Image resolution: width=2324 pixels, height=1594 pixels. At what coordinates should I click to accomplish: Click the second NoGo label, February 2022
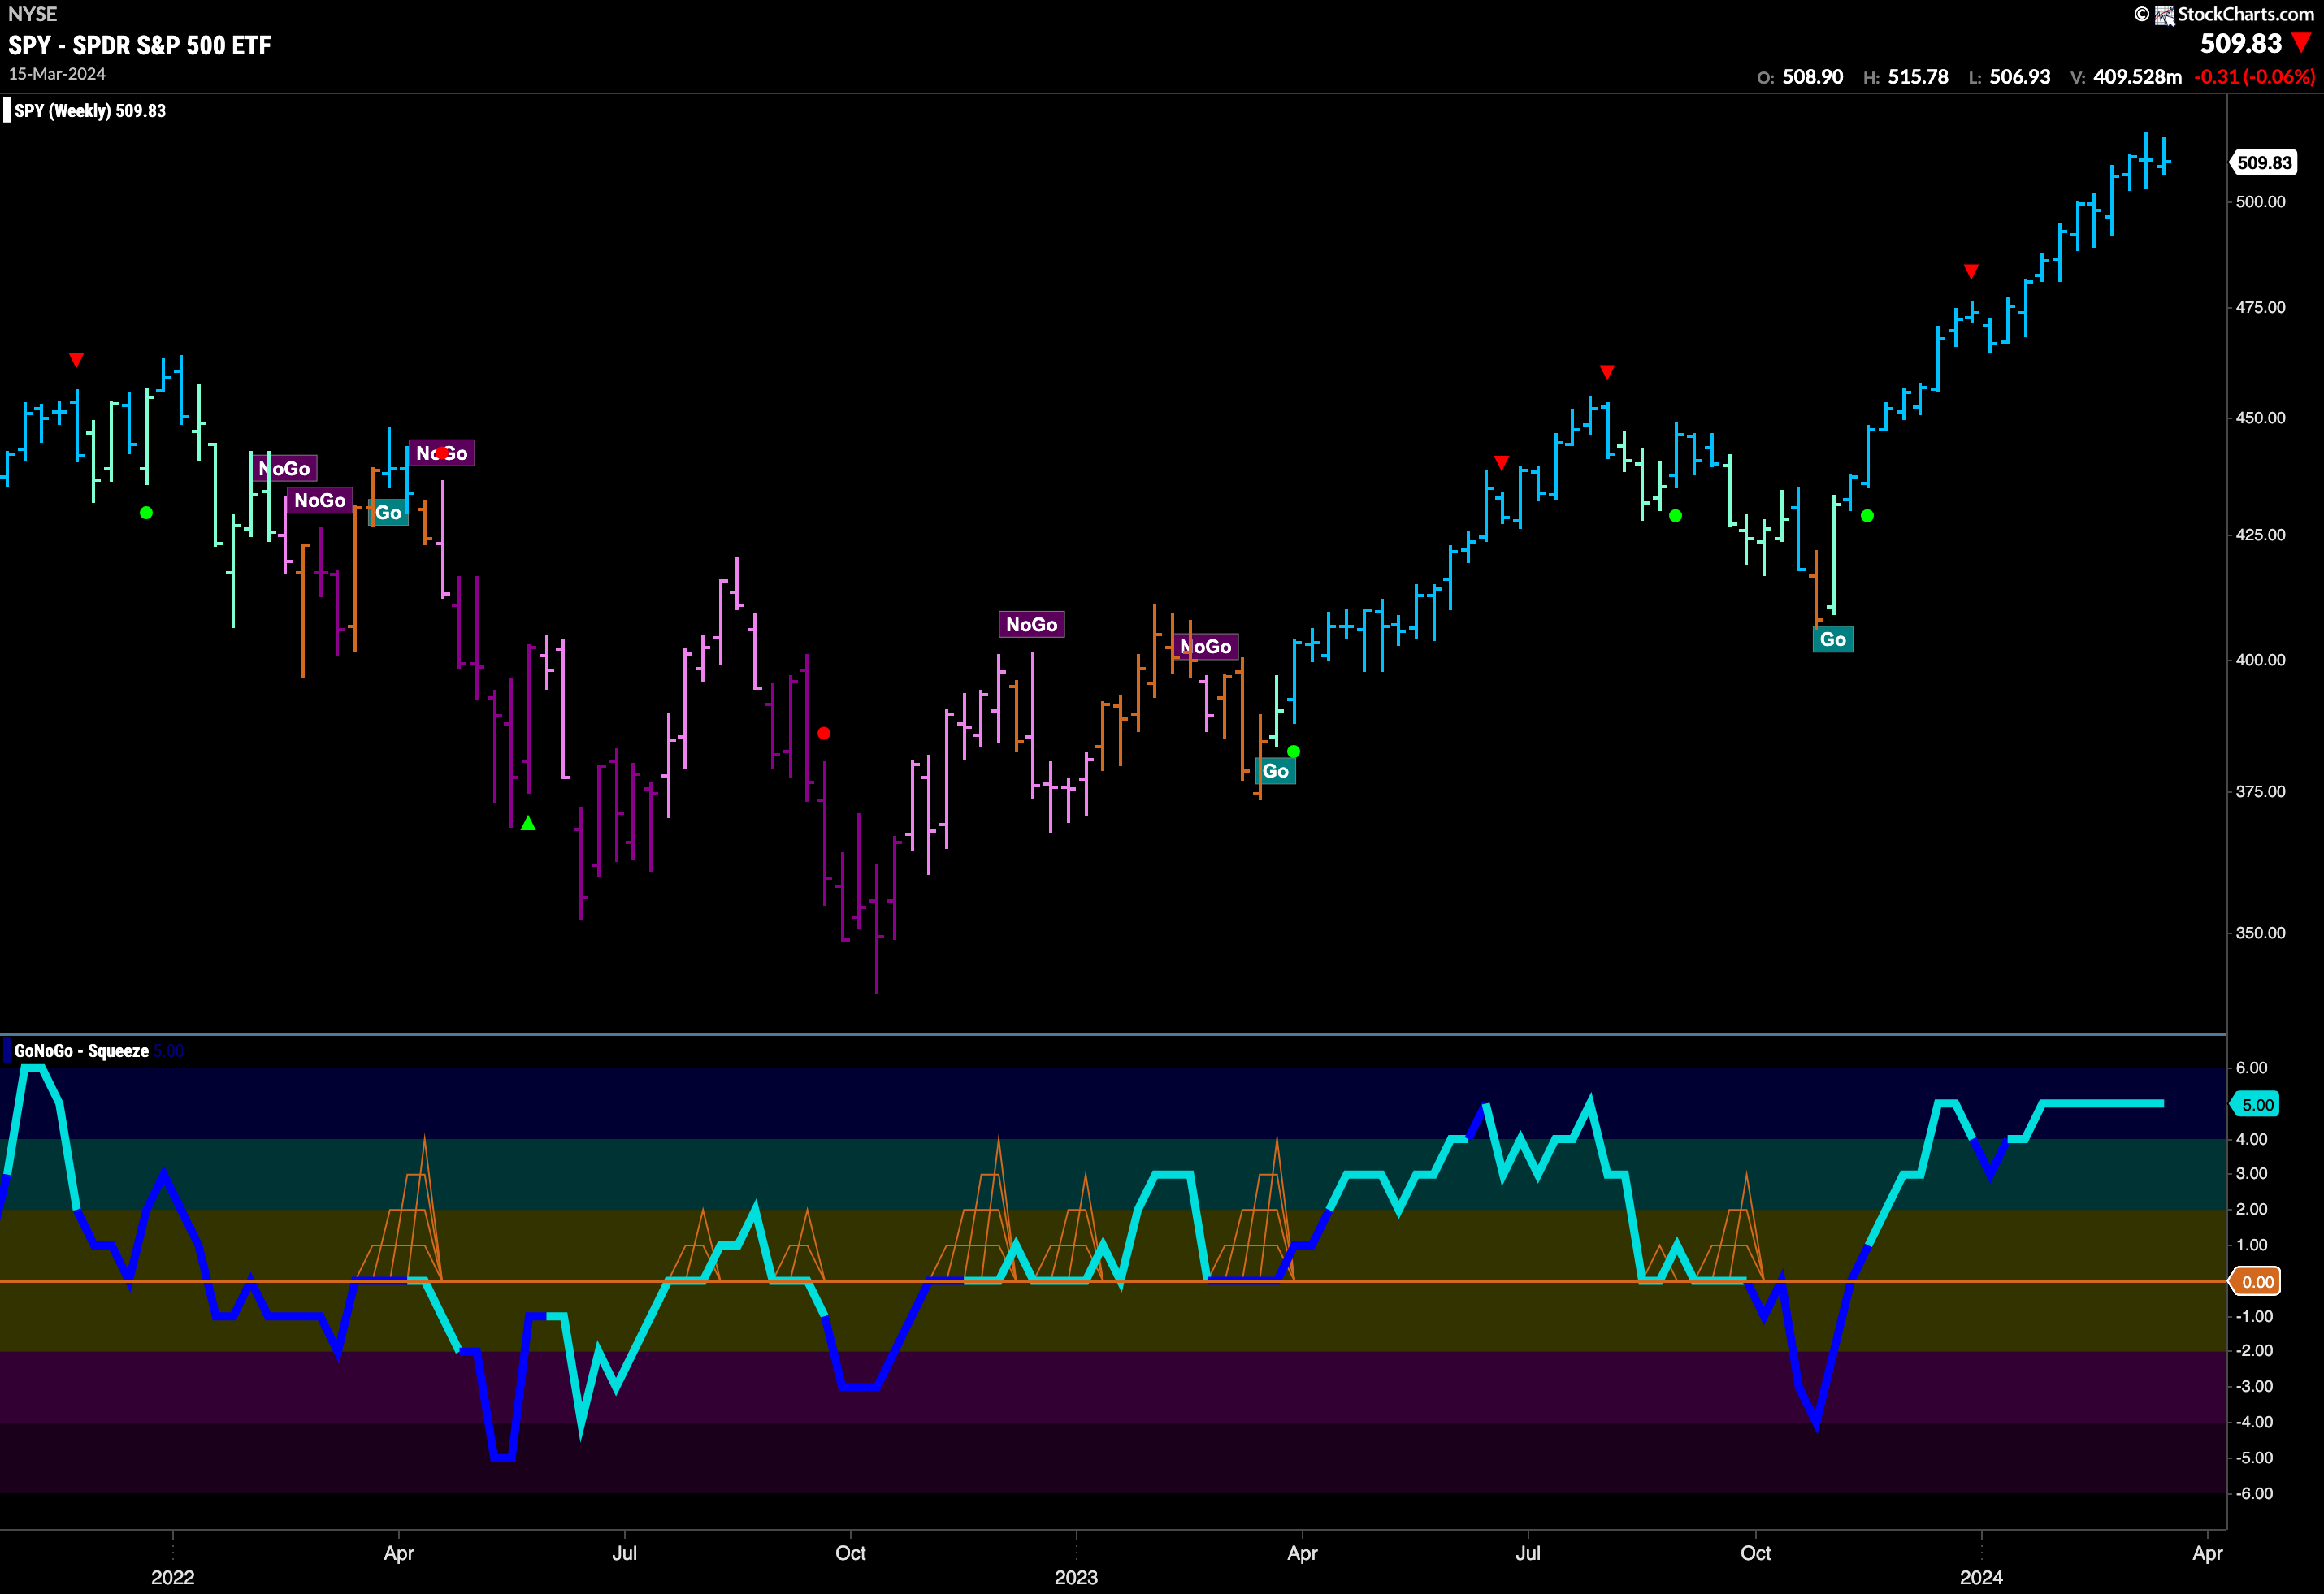click(x=320, y=500)
